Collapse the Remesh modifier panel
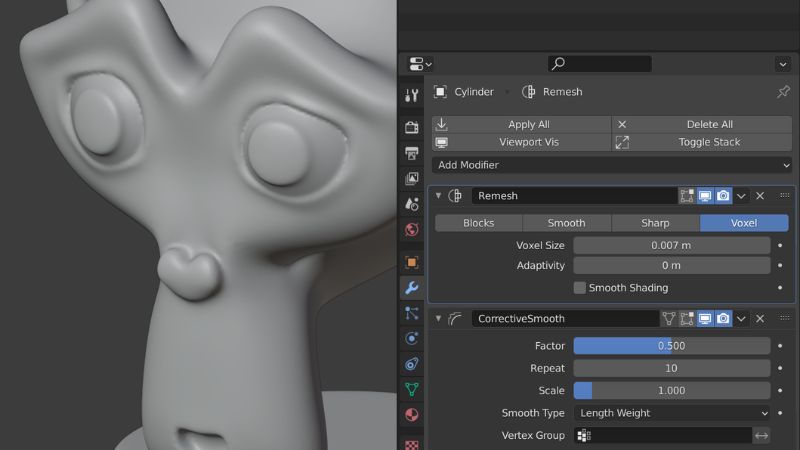Screen dimensions: 800x450 pos(438,195)
